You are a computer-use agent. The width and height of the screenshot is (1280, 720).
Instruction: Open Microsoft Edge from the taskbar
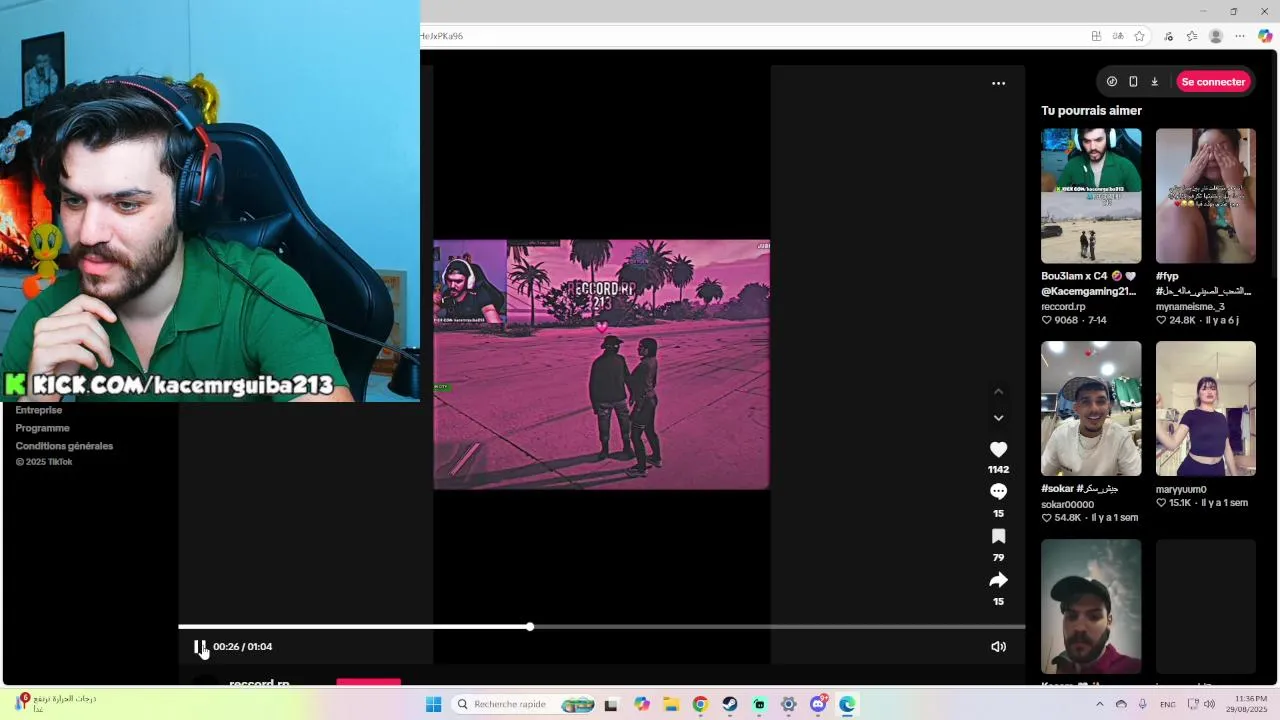[x=847, y=704]
